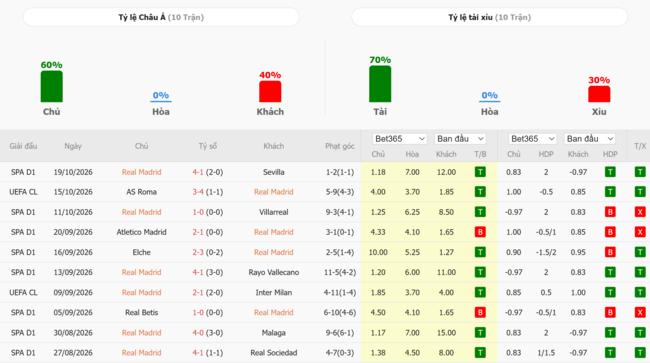Click the green HDP badge in the Malaga row

click(x=610, y=333)
